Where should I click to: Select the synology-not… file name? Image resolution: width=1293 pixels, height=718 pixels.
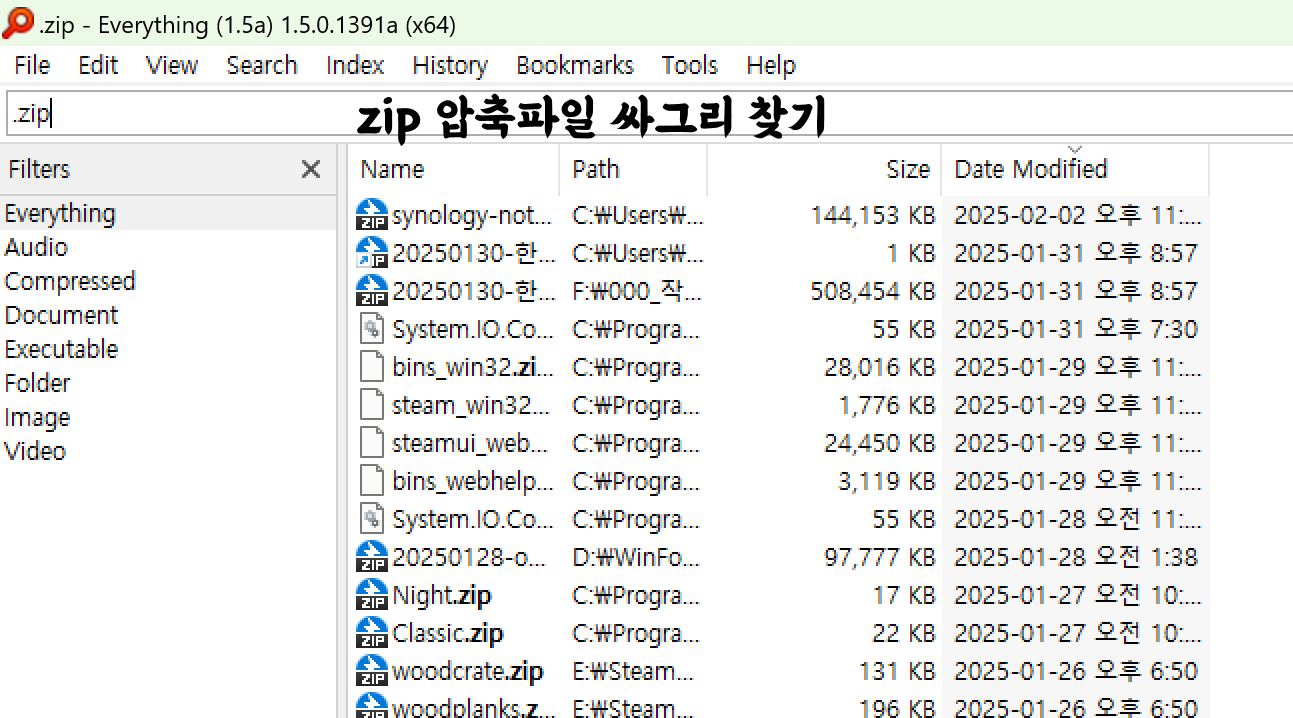(472, 215)
